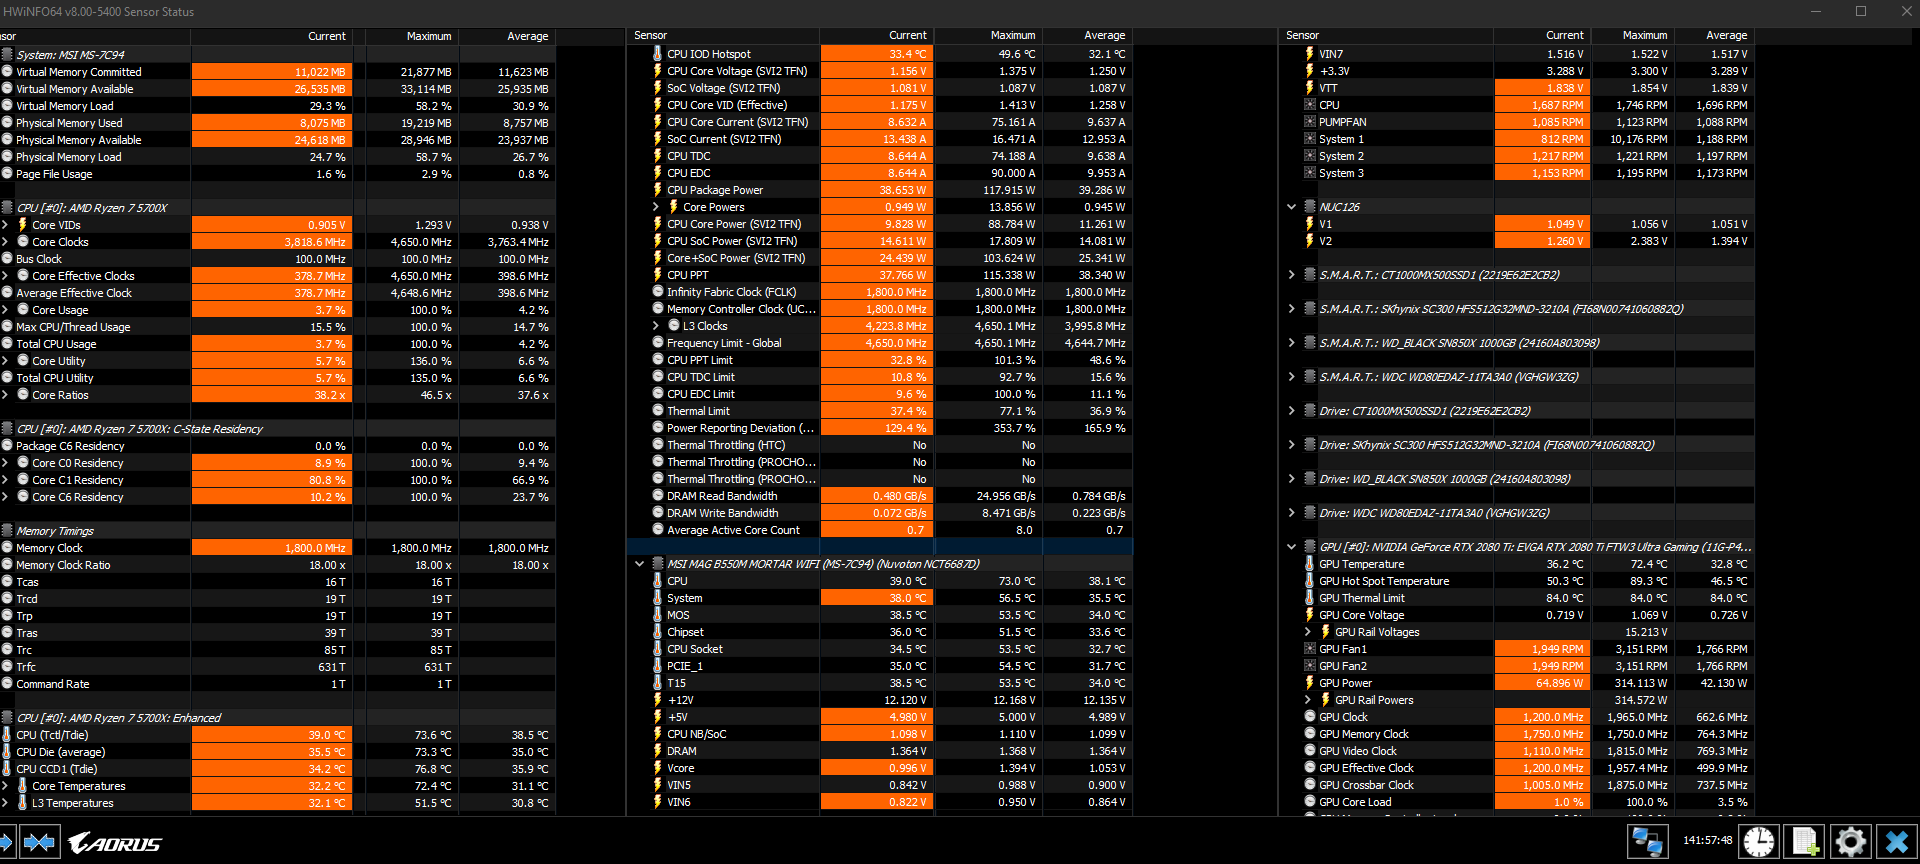Open the remote network computers icon

click(x=1646, y=842)
